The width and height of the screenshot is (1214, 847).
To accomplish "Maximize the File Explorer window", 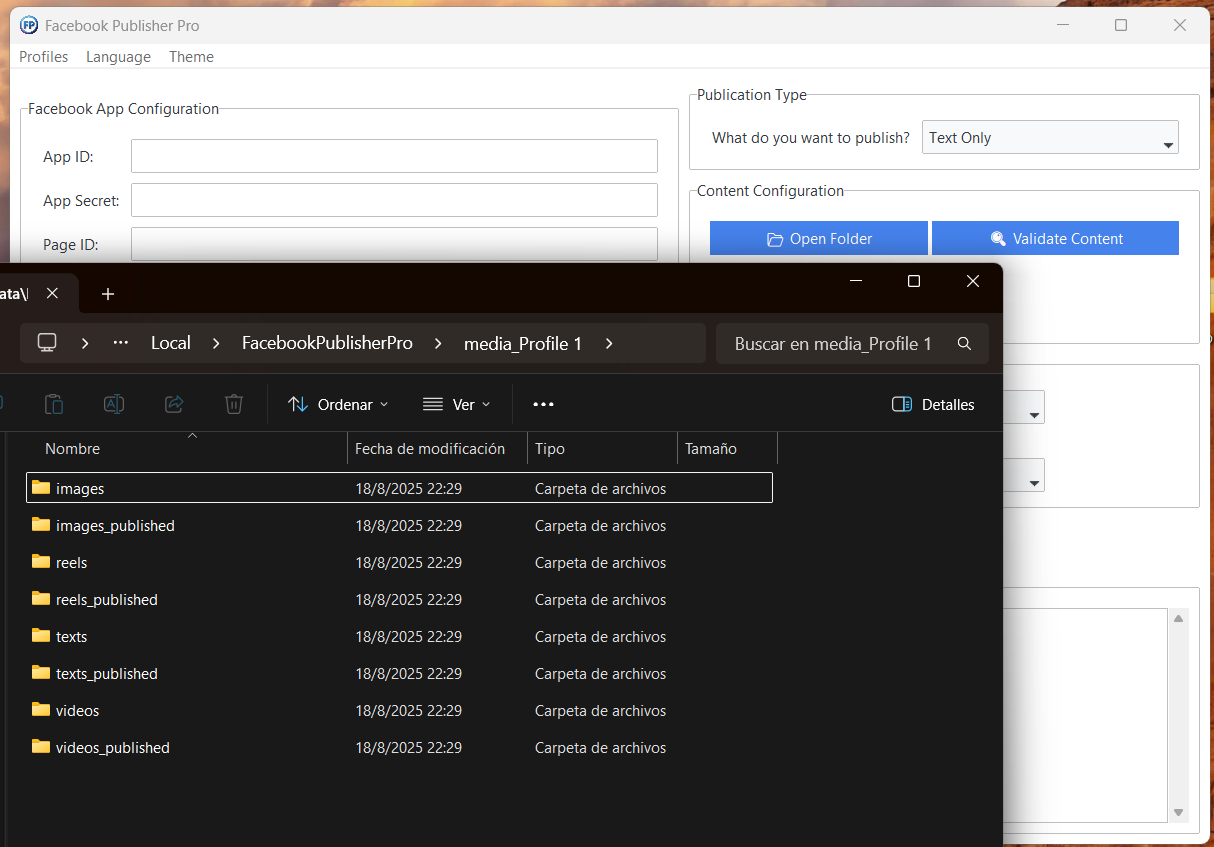I will pyautogui.click(x=913, y=282).
